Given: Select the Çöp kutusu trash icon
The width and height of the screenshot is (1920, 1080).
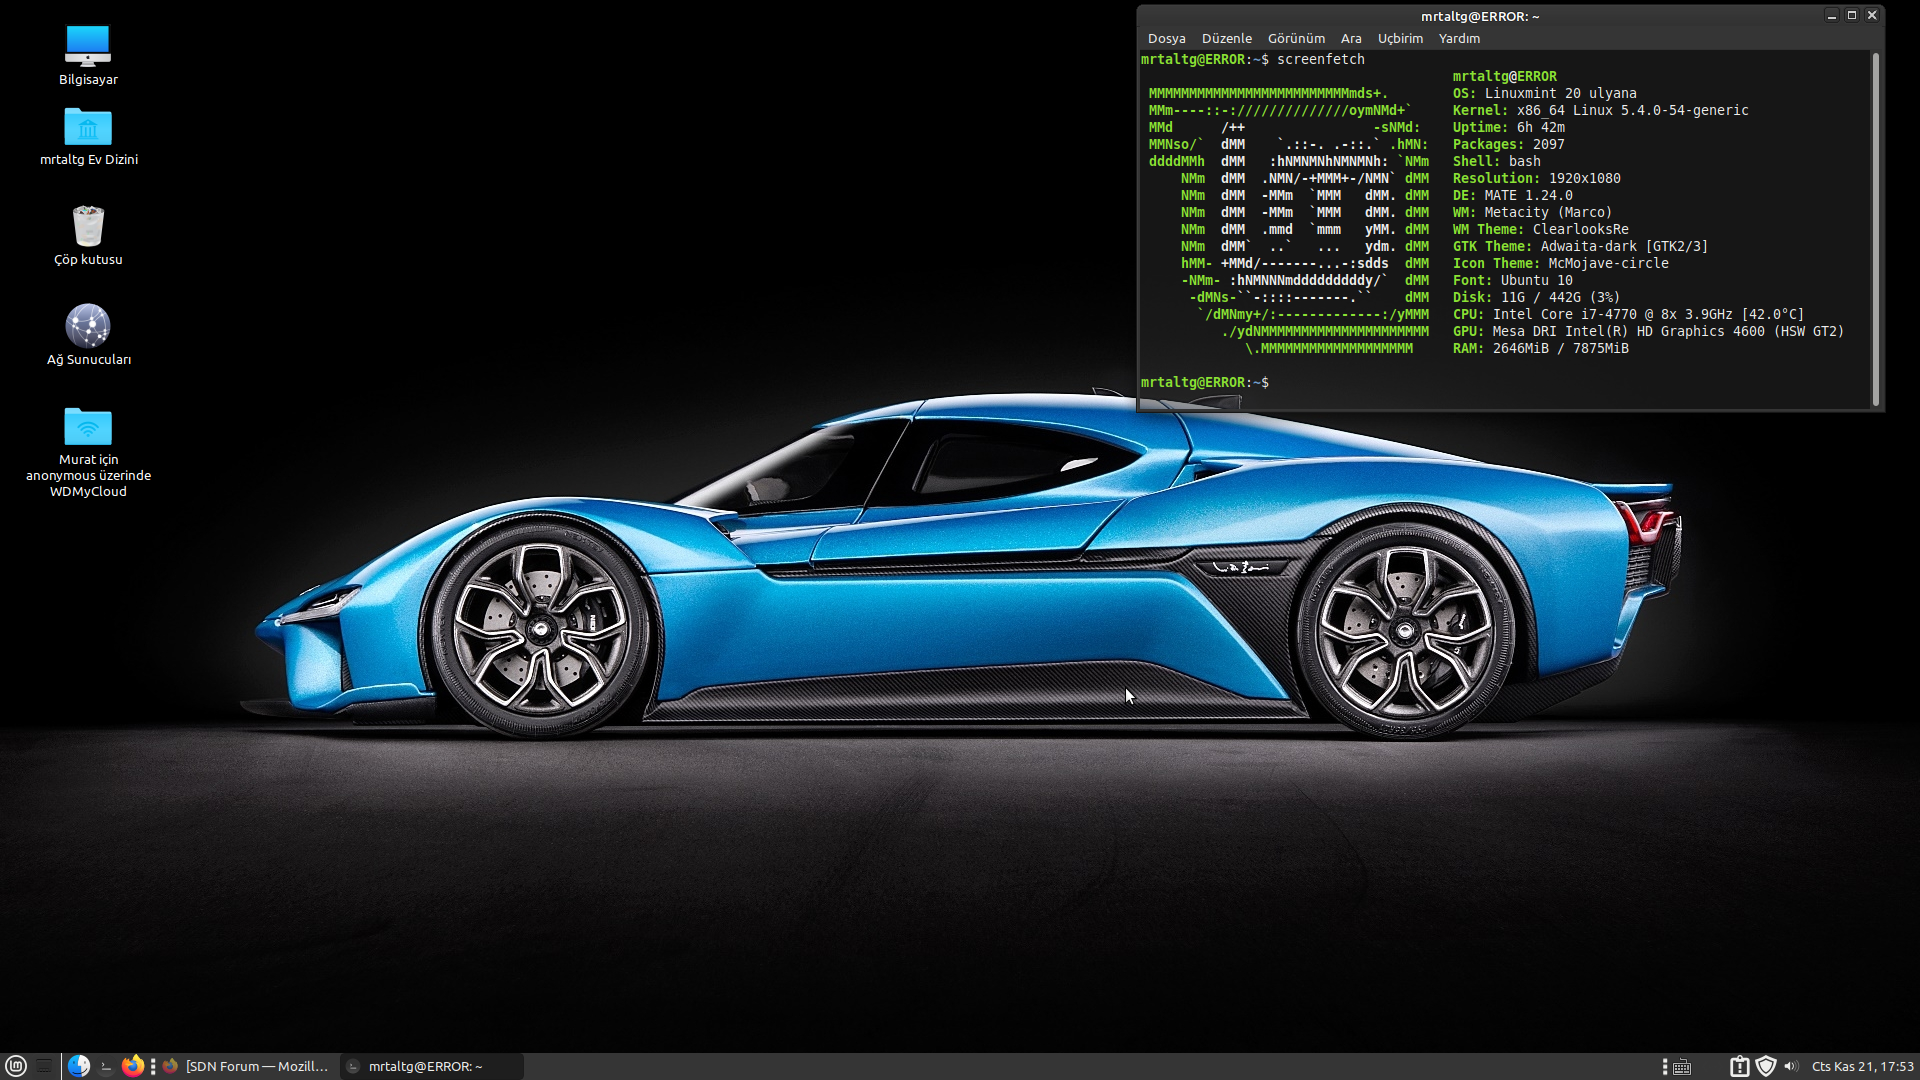Looking at the screenshot, I should pyautogui.click(x=88, y=227).
